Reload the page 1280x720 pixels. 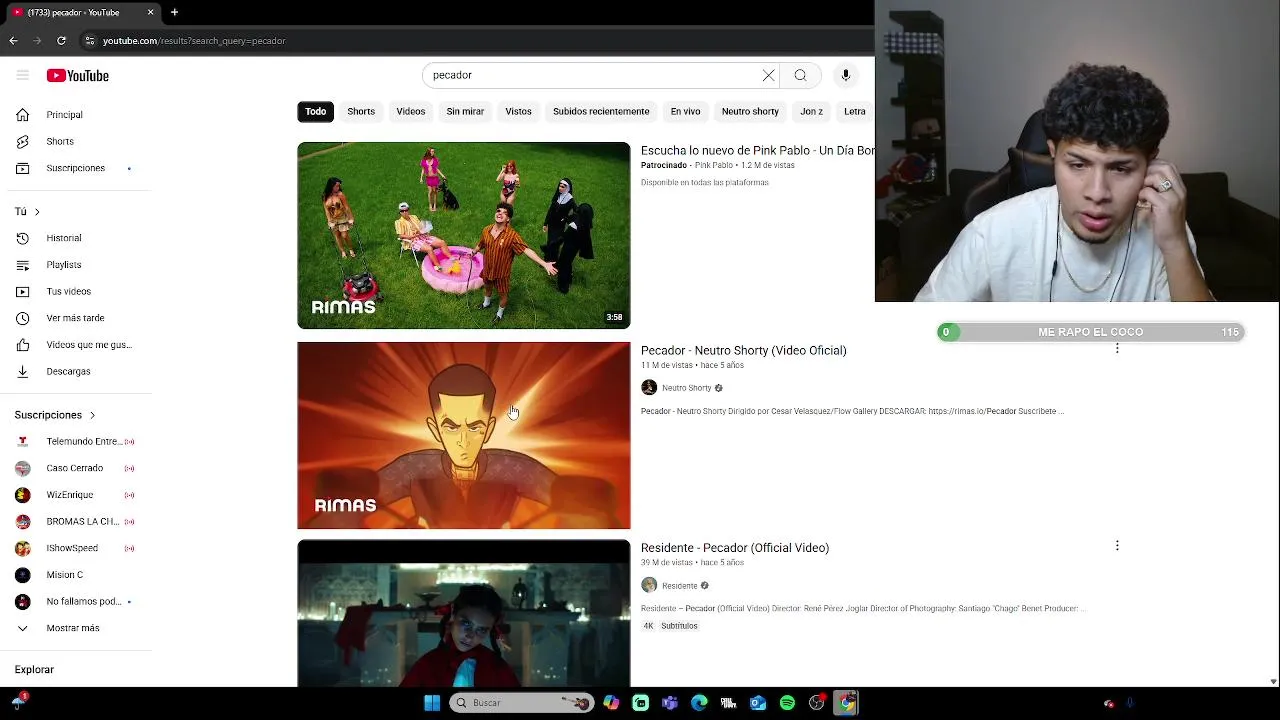(x=61, y=41)
